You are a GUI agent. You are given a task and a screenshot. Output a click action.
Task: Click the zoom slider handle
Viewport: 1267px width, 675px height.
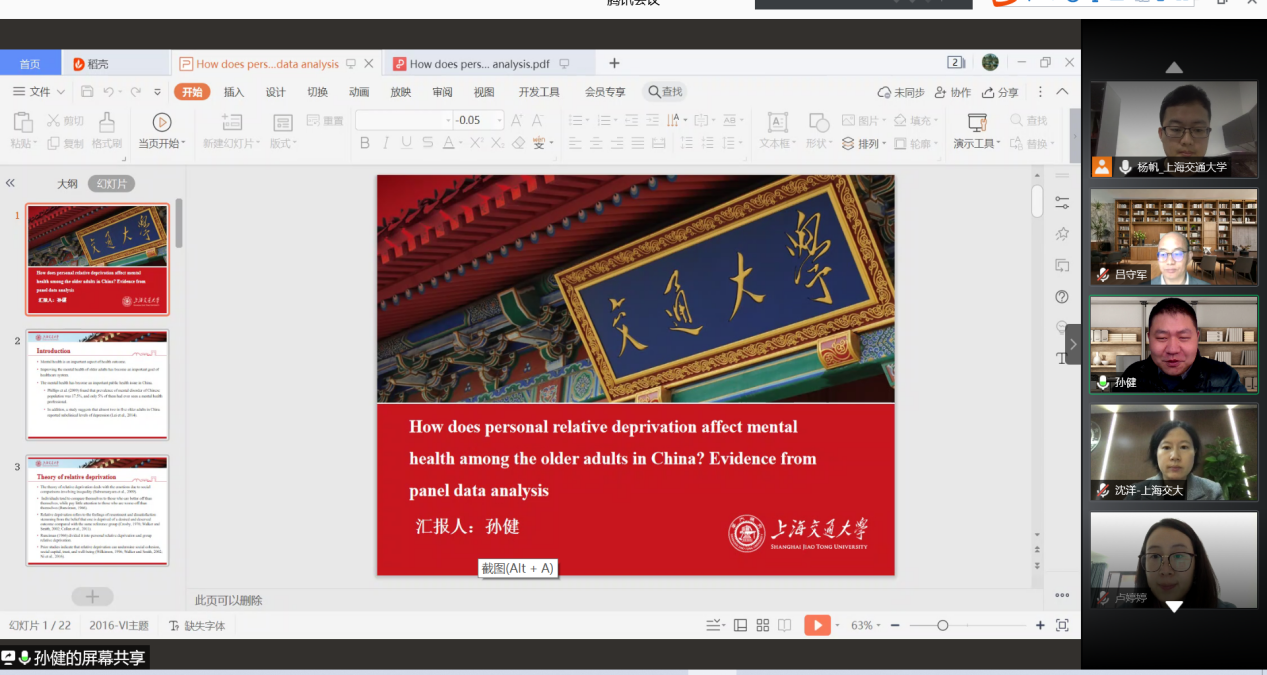[x=942, y=625]
